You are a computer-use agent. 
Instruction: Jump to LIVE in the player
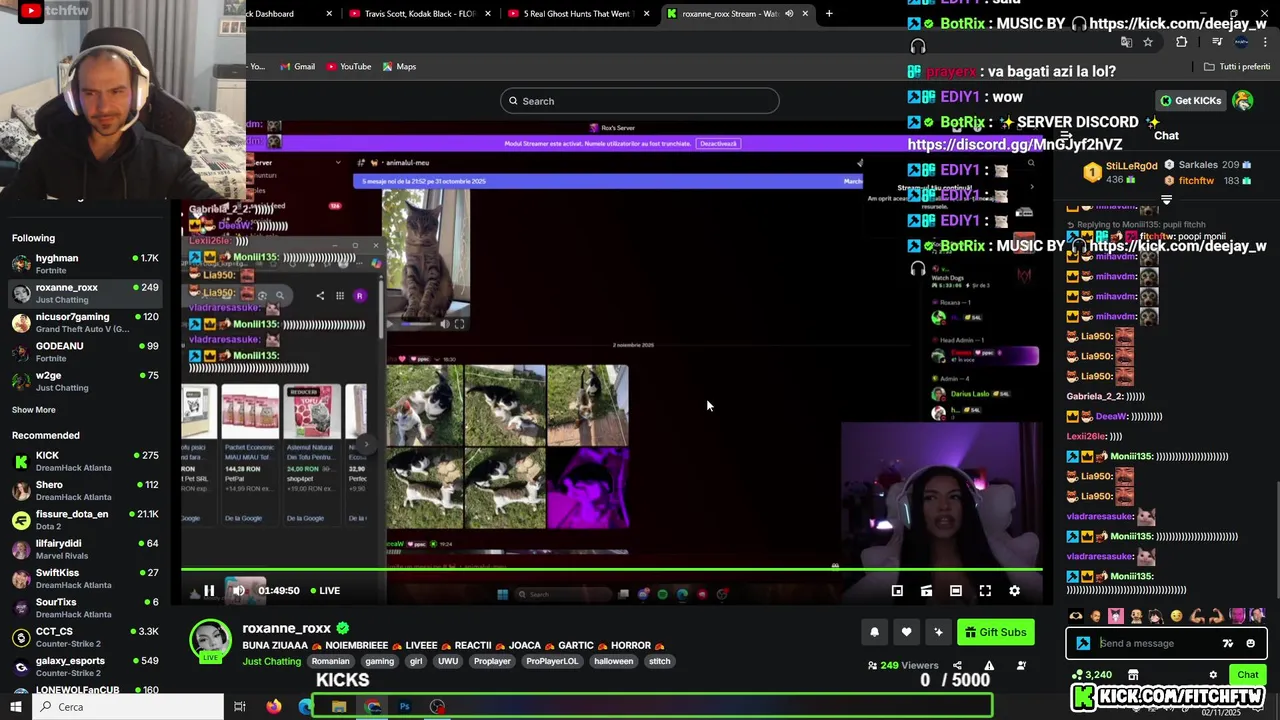click(324, 591)
